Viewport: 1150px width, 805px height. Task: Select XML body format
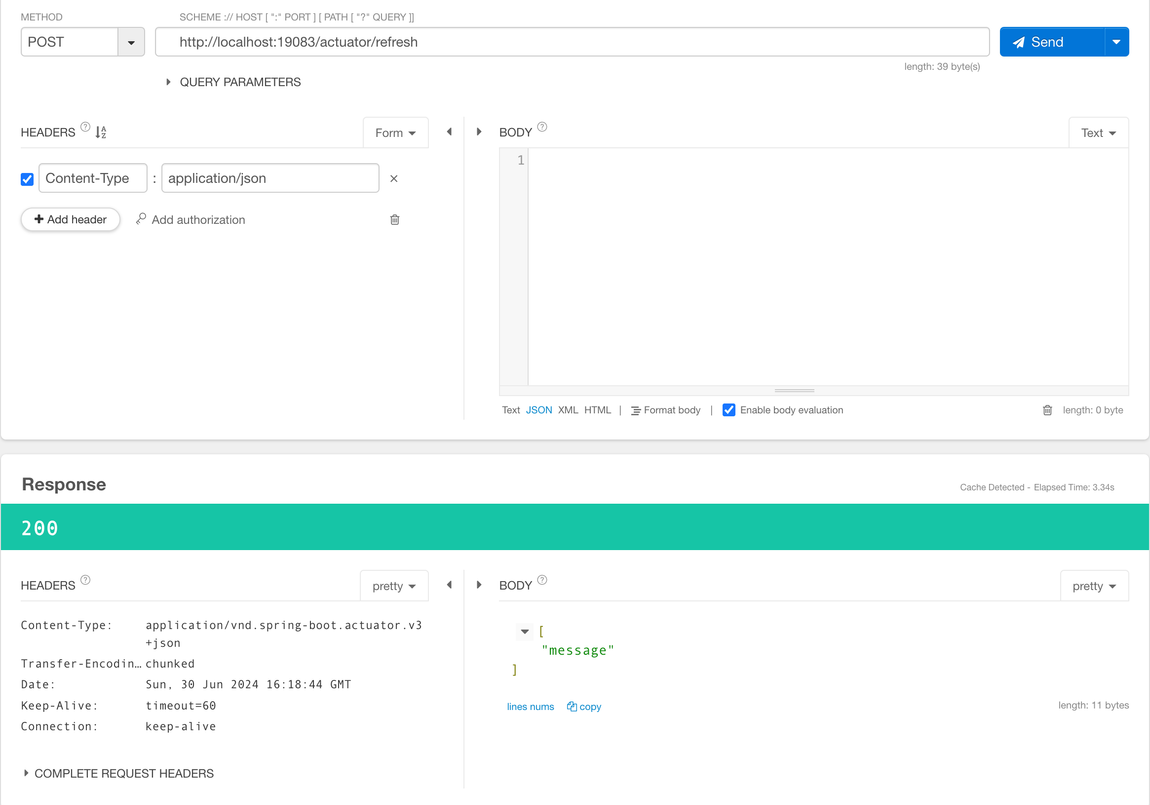pyautogui.click(x=568, y=410)
